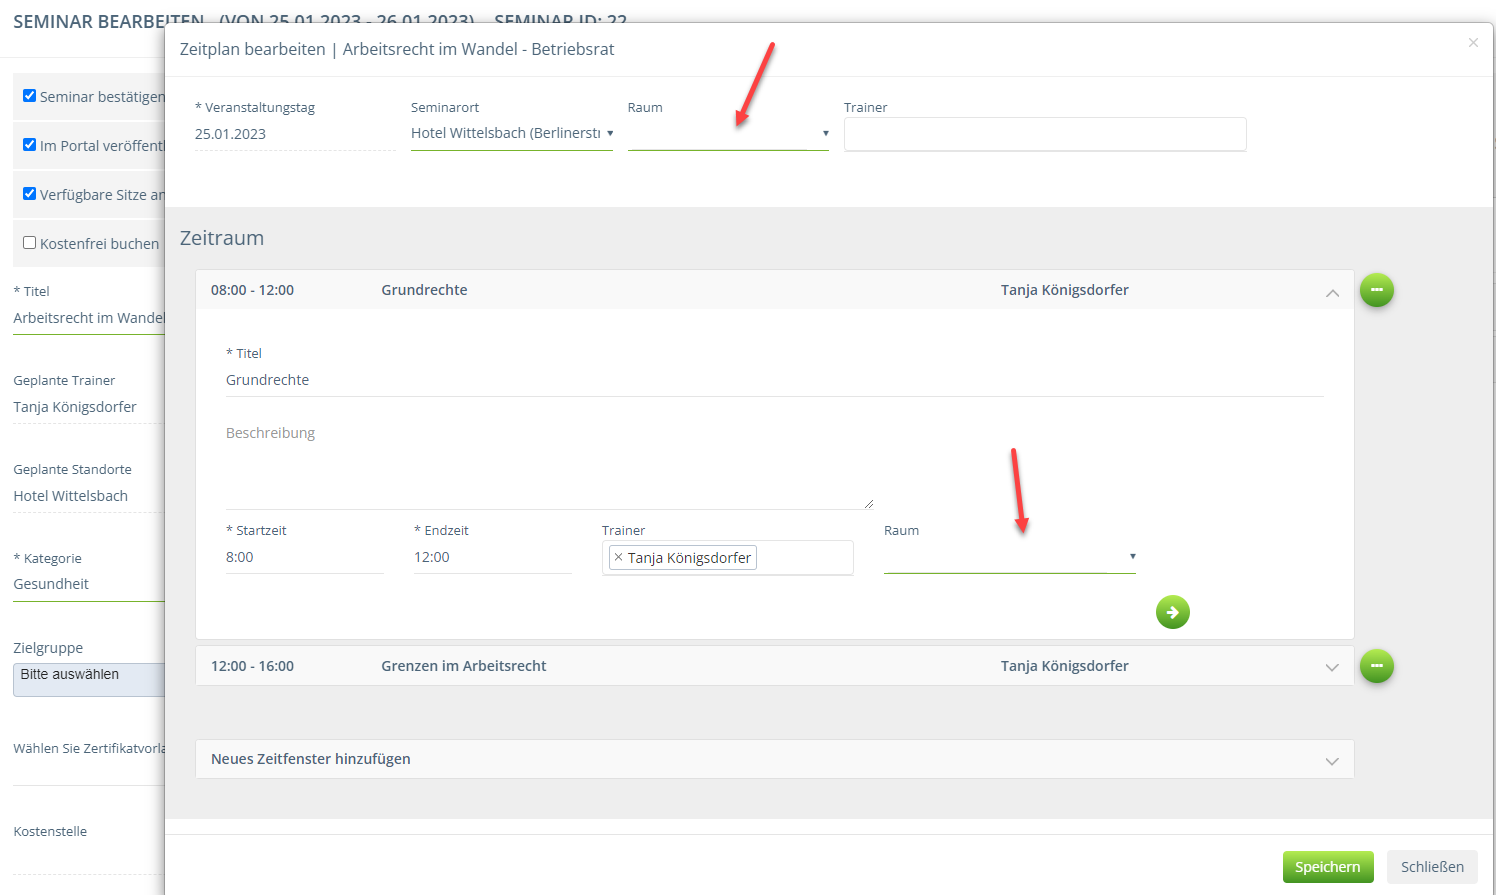
Task: Expand the 12:00 - 16:00 Grenzen im Arbeitsrecht row
Action: (x=1332, y=667)
